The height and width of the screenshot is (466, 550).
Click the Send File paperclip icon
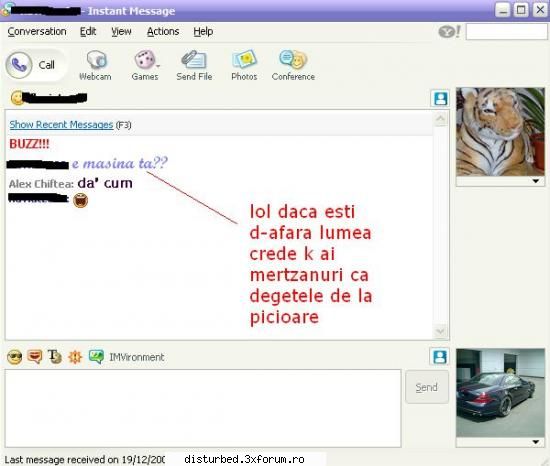point(194,60)
